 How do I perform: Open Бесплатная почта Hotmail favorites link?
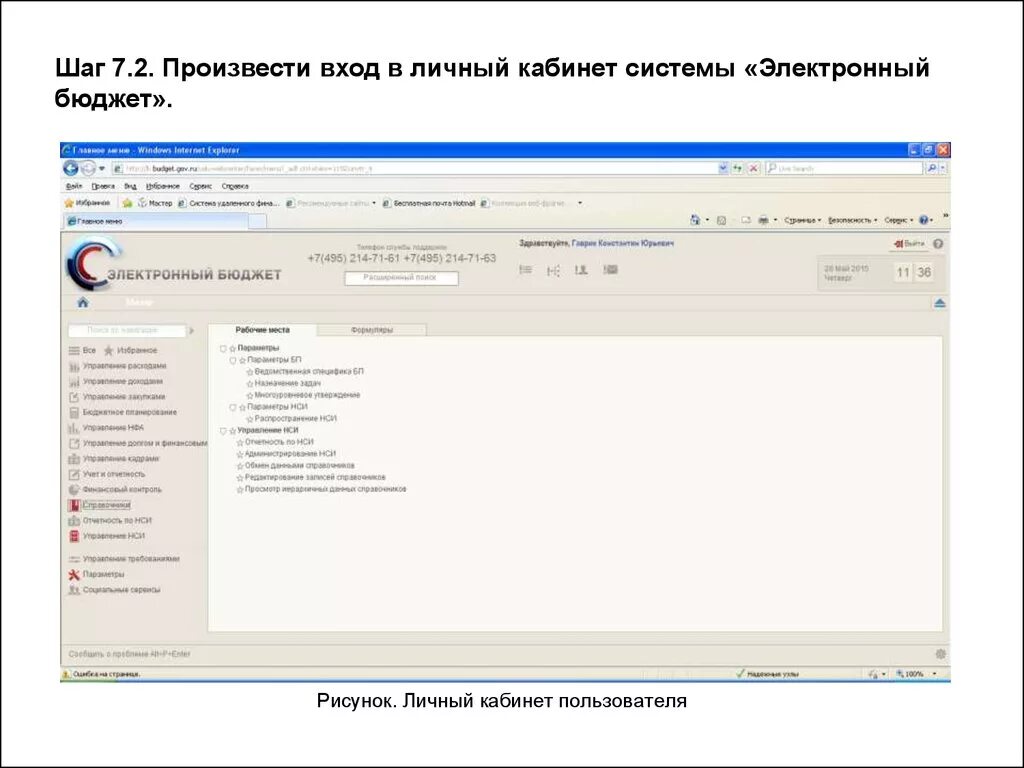tap(429, 203)
